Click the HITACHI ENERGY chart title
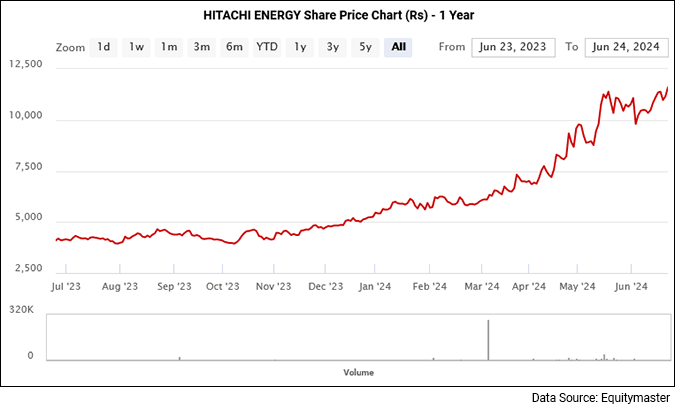Viewport: 675px width, 410px height. click(x=338, y=16)
